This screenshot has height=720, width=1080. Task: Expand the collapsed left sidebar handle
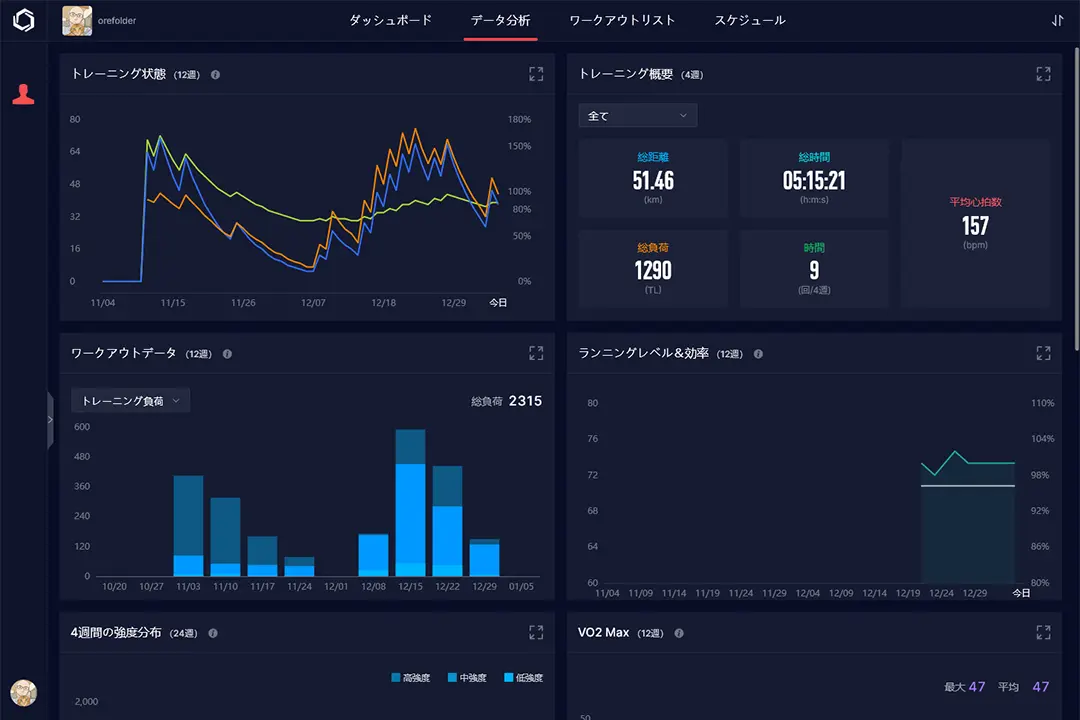tap(50, 420)
